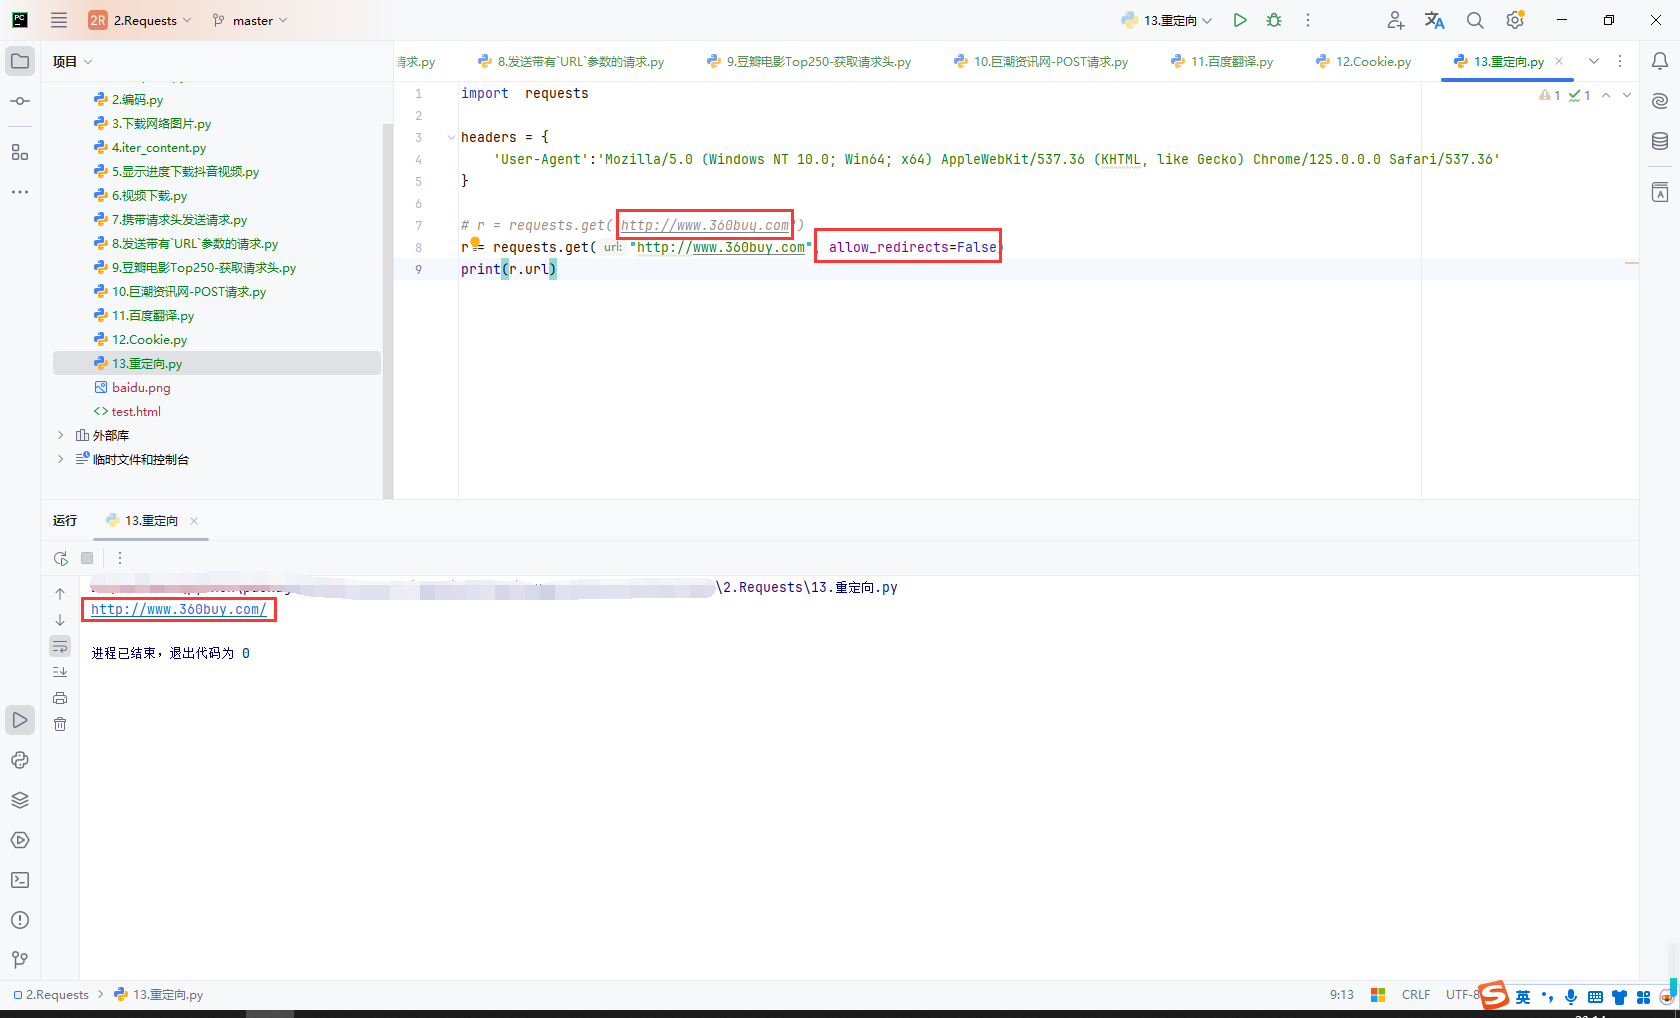The height and width of the screenshot is (1018, 1680).
Task: Open the AI Assistant tool window
Action: [x=1660, y=101]
